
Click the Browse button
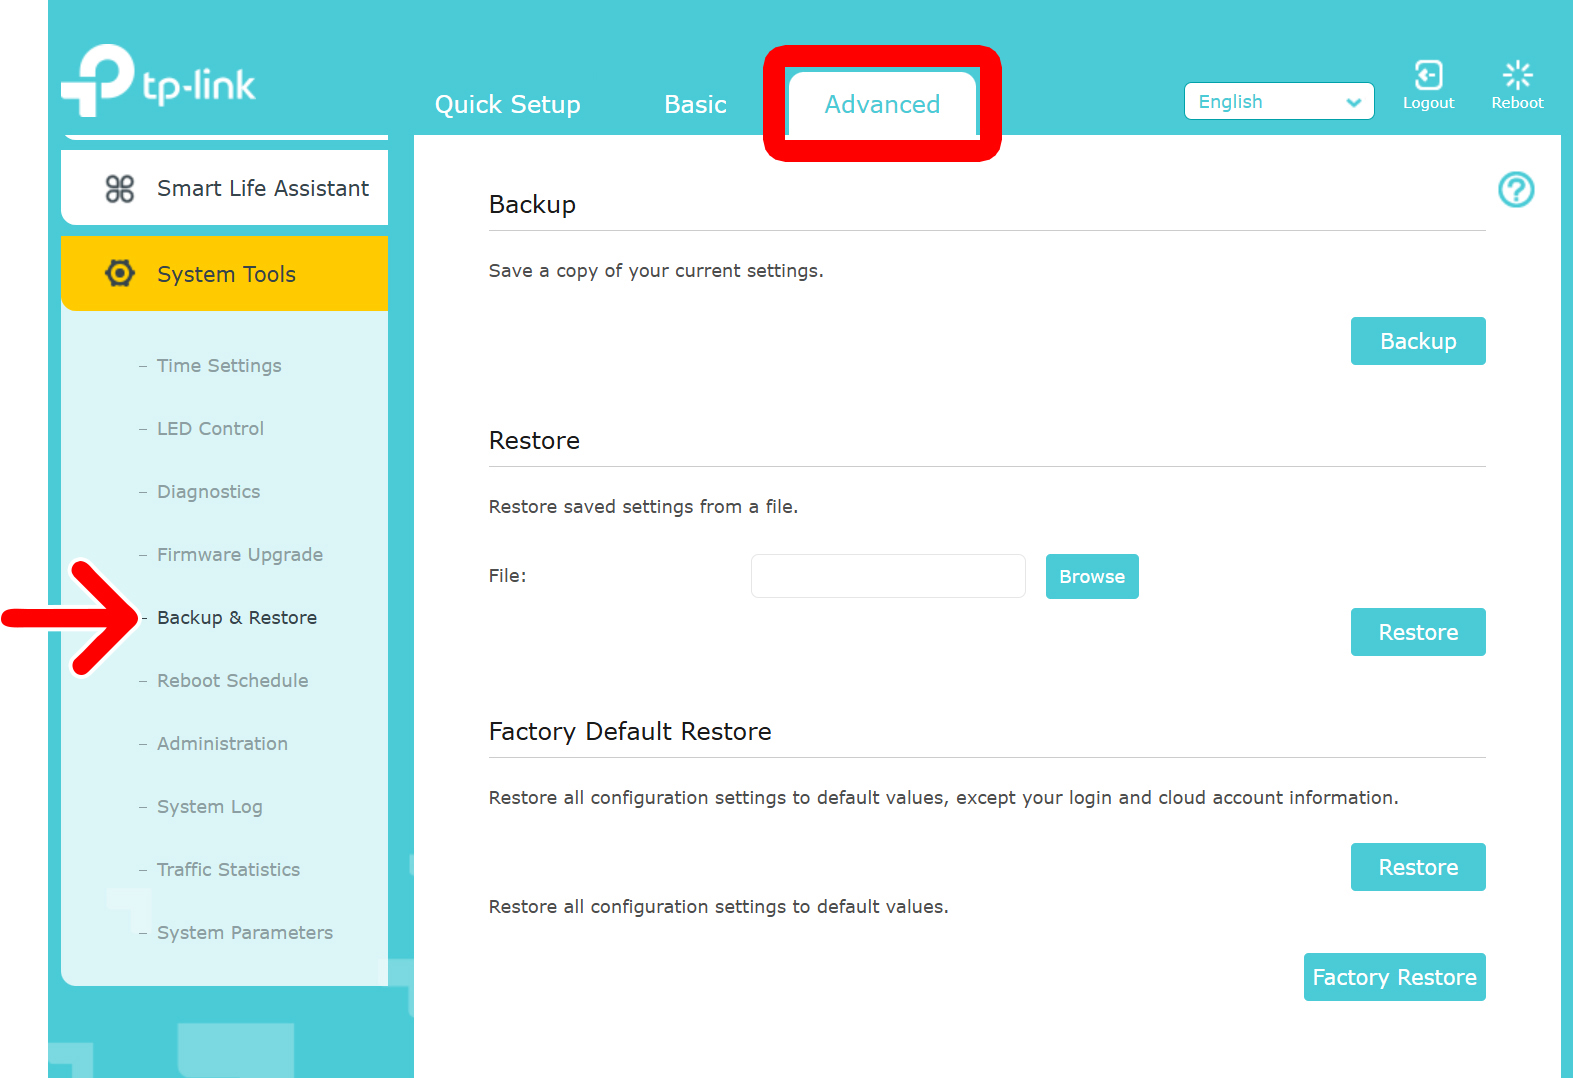1092,577
